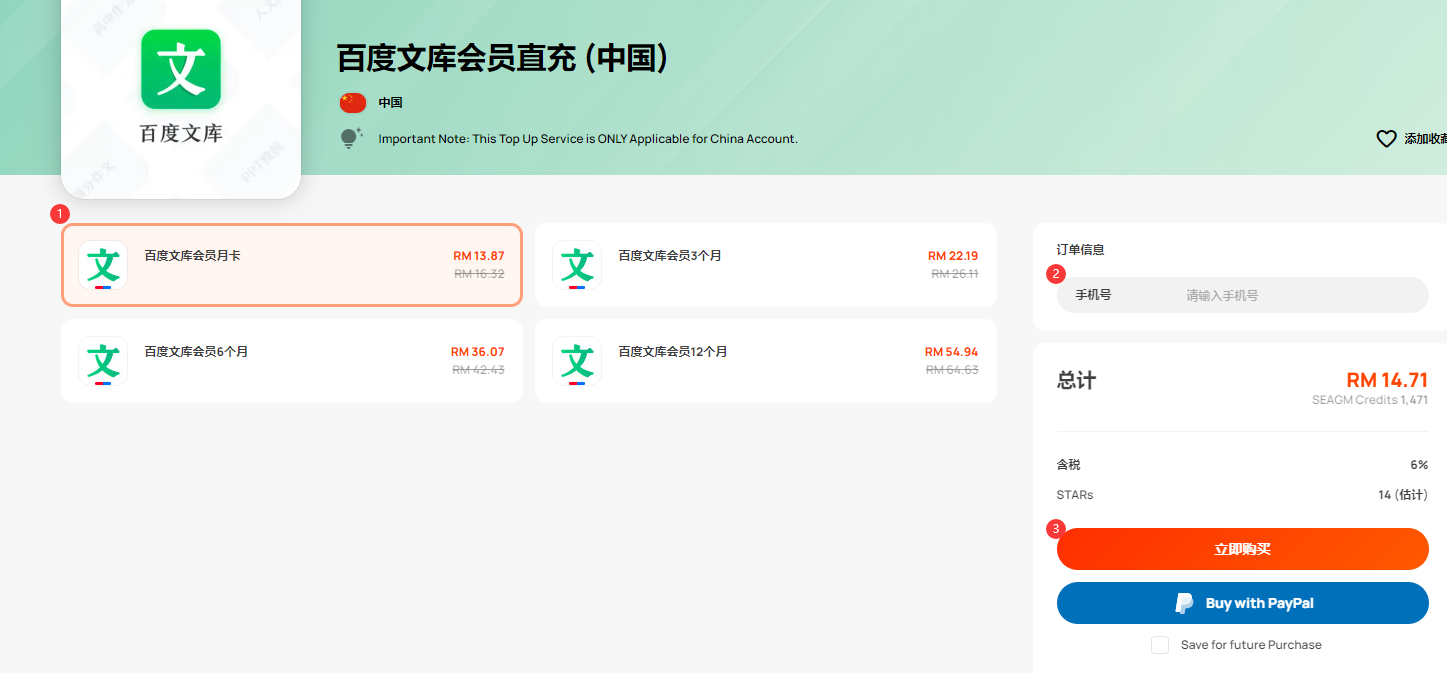Click the China flag icon
The width and height of the screenshot is (1447, 673).
pos(353,103)
